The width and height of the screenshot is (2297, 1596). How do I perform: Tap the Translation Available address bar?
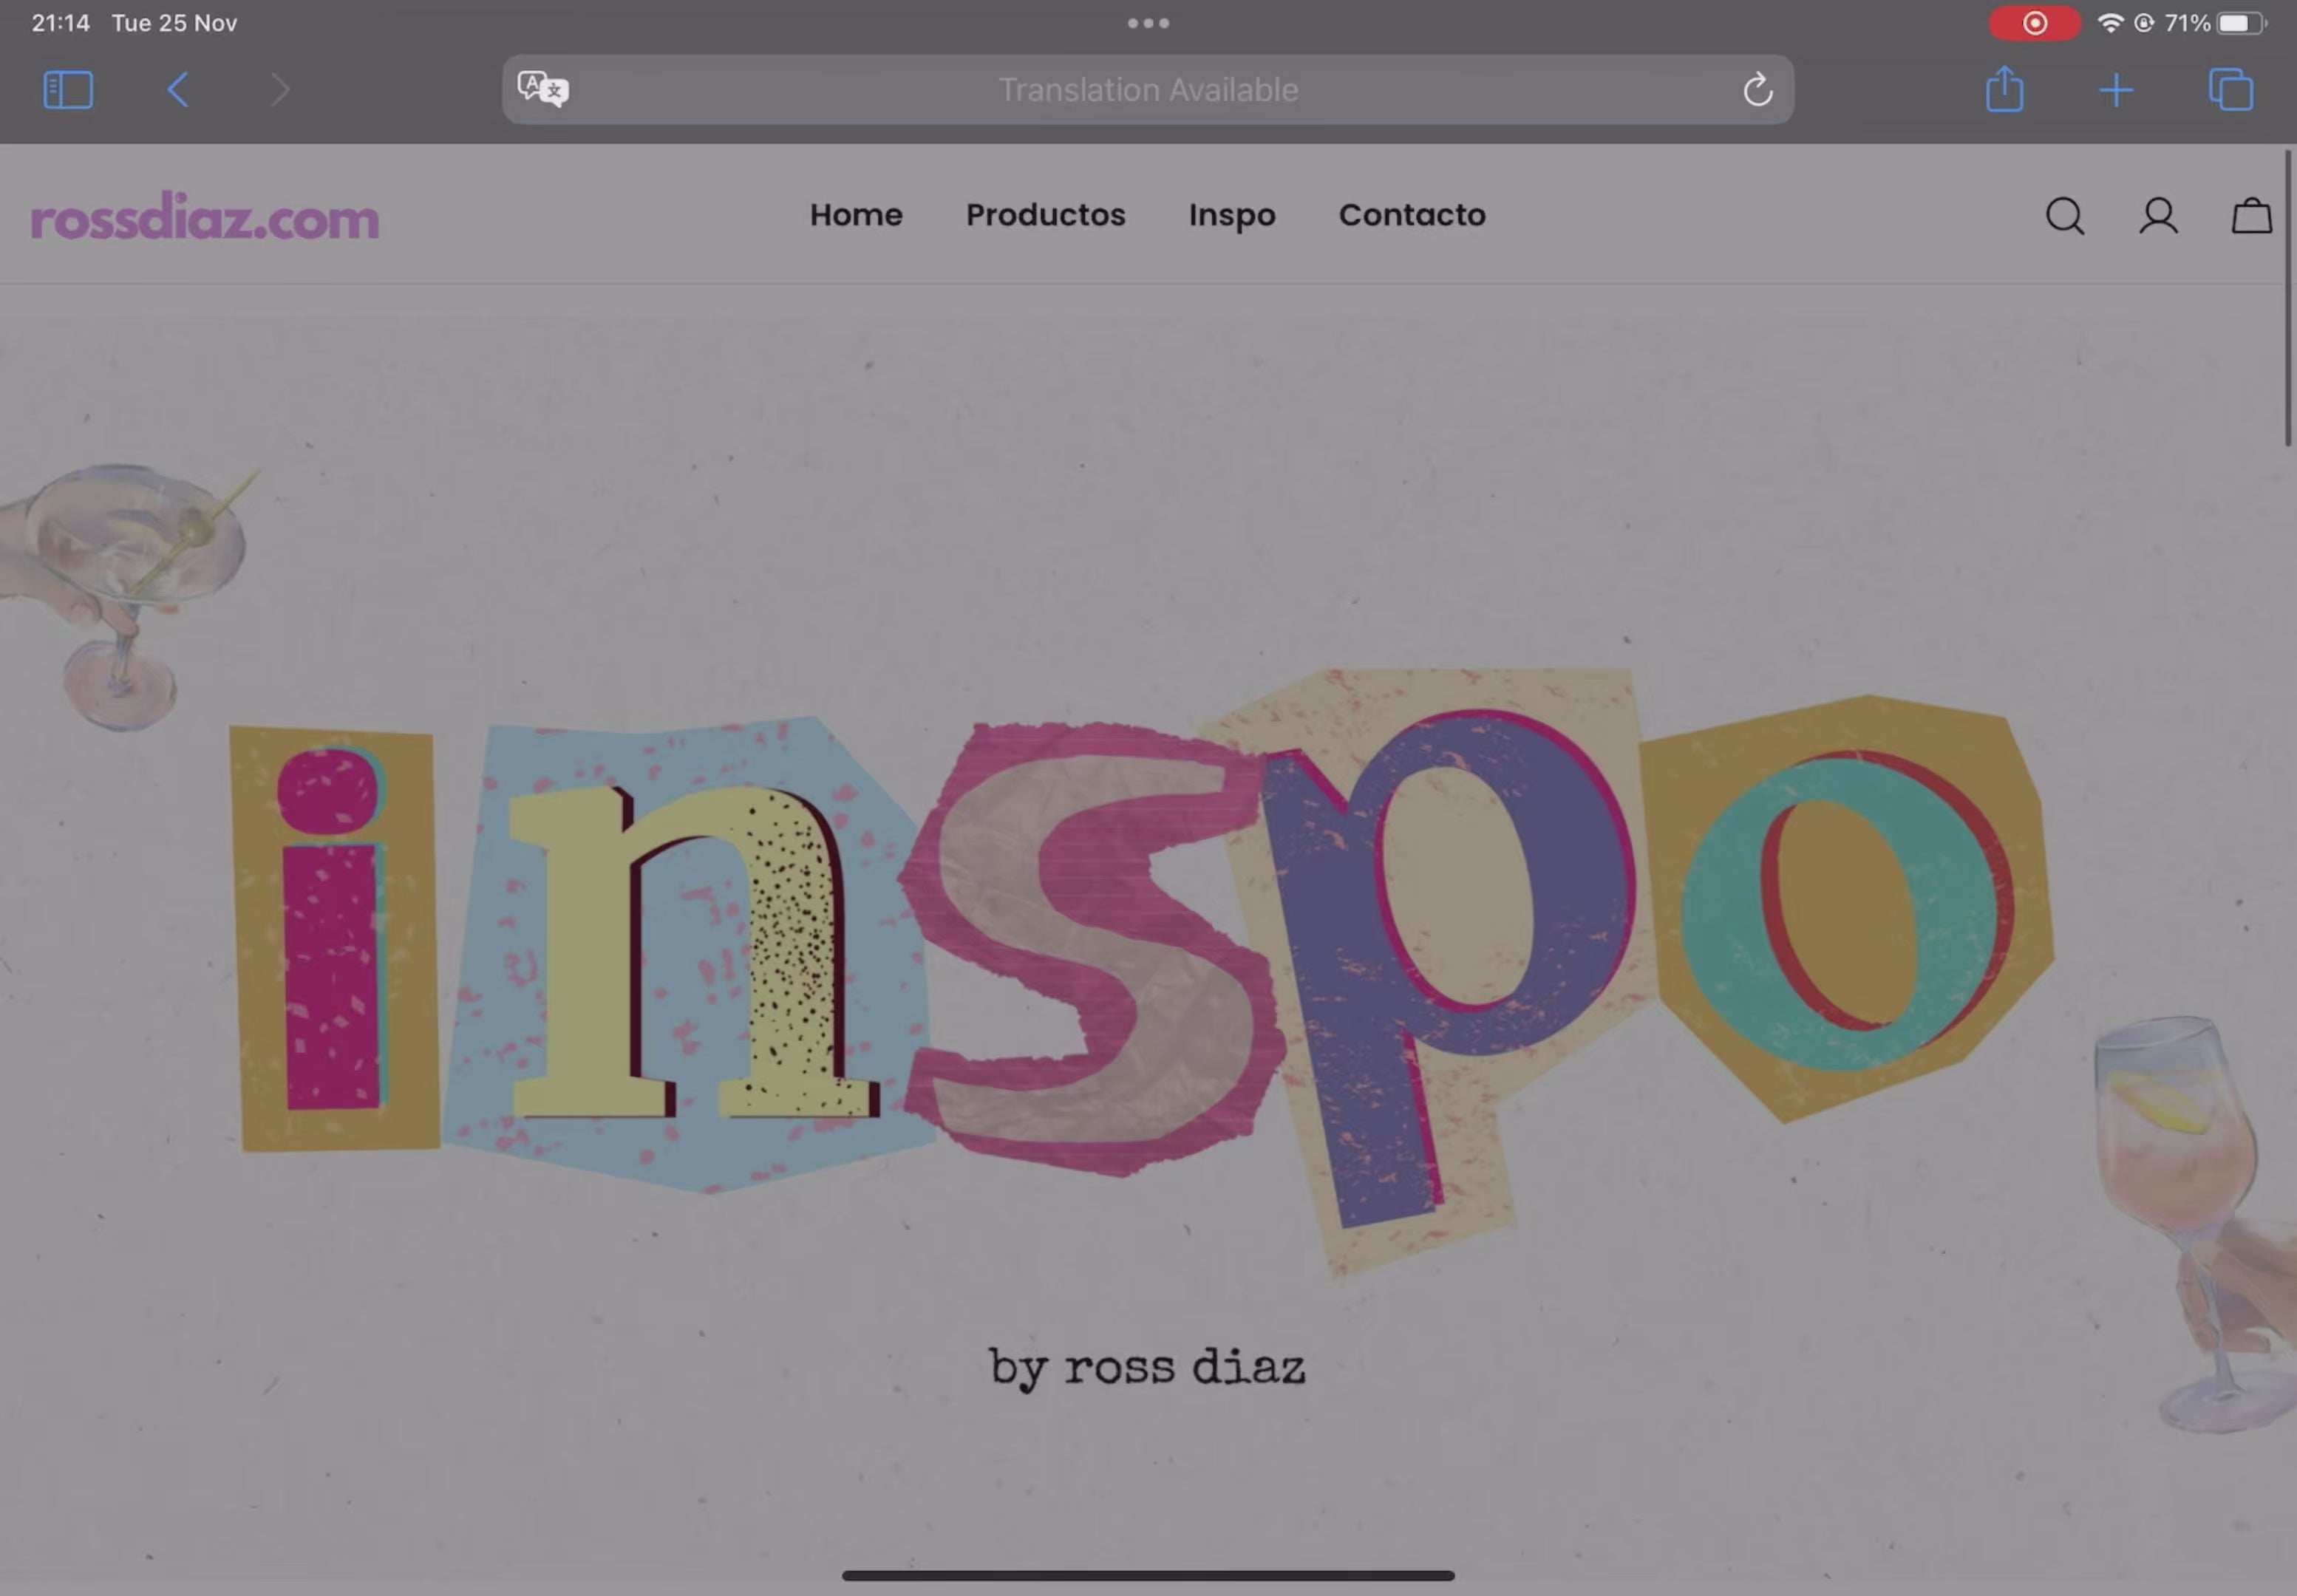(1148, 90)
